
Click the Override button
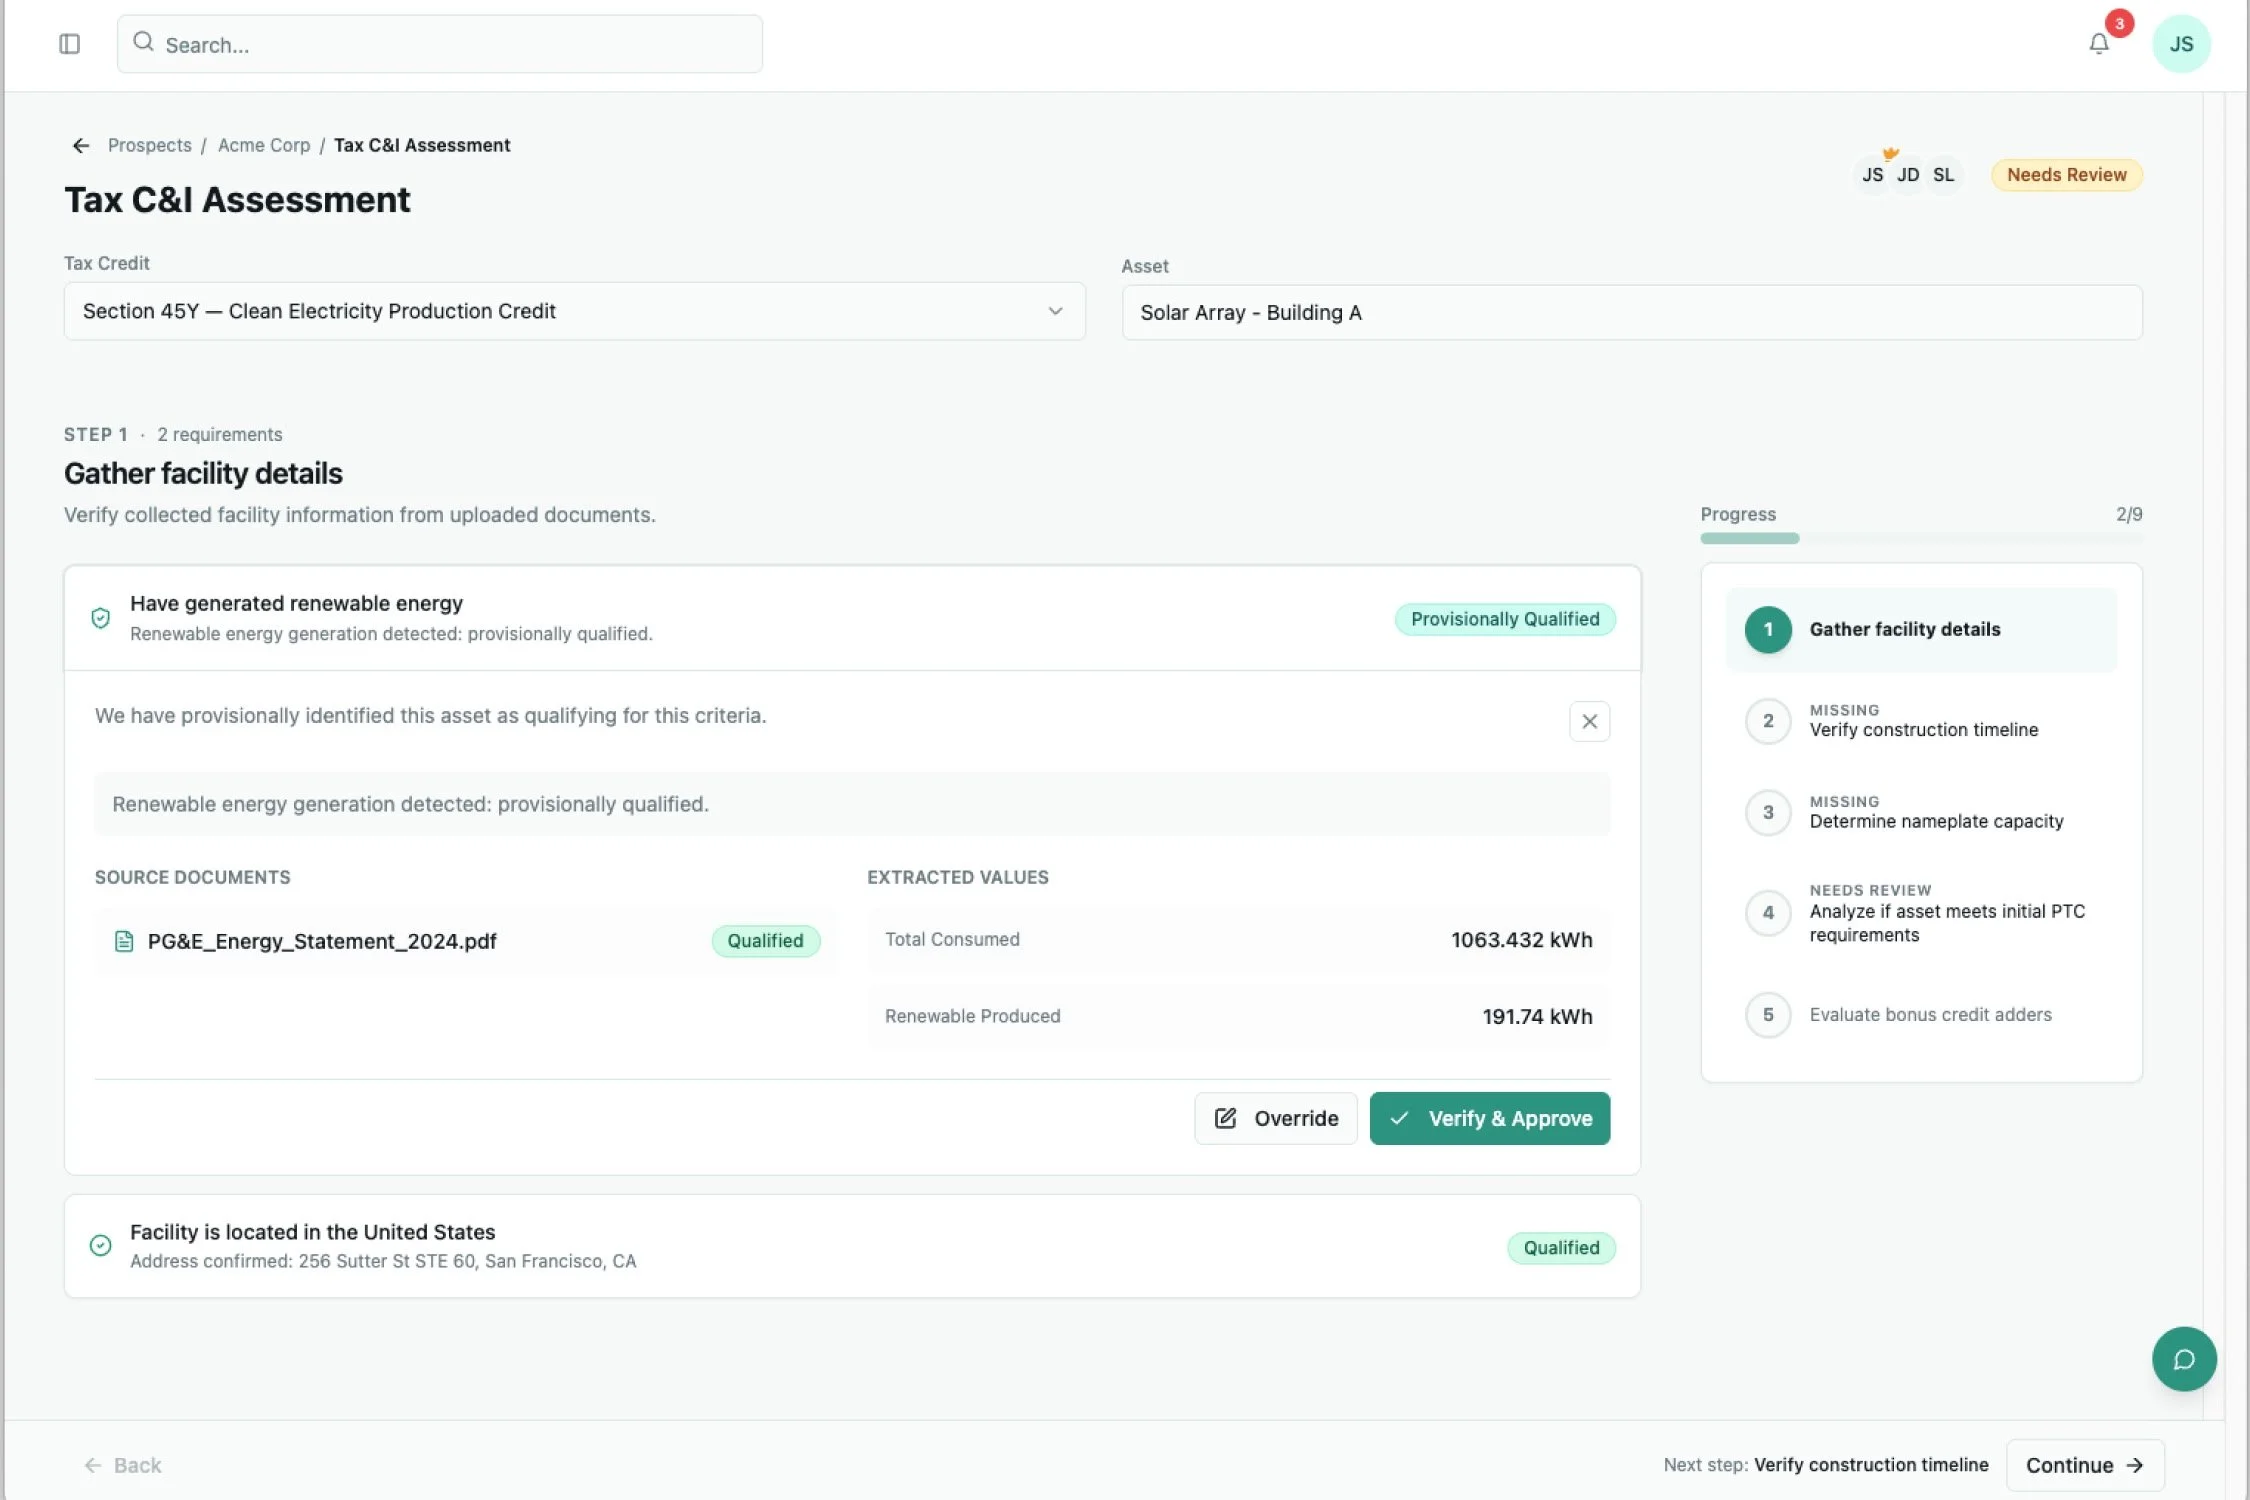[x=1275, y=1119]
